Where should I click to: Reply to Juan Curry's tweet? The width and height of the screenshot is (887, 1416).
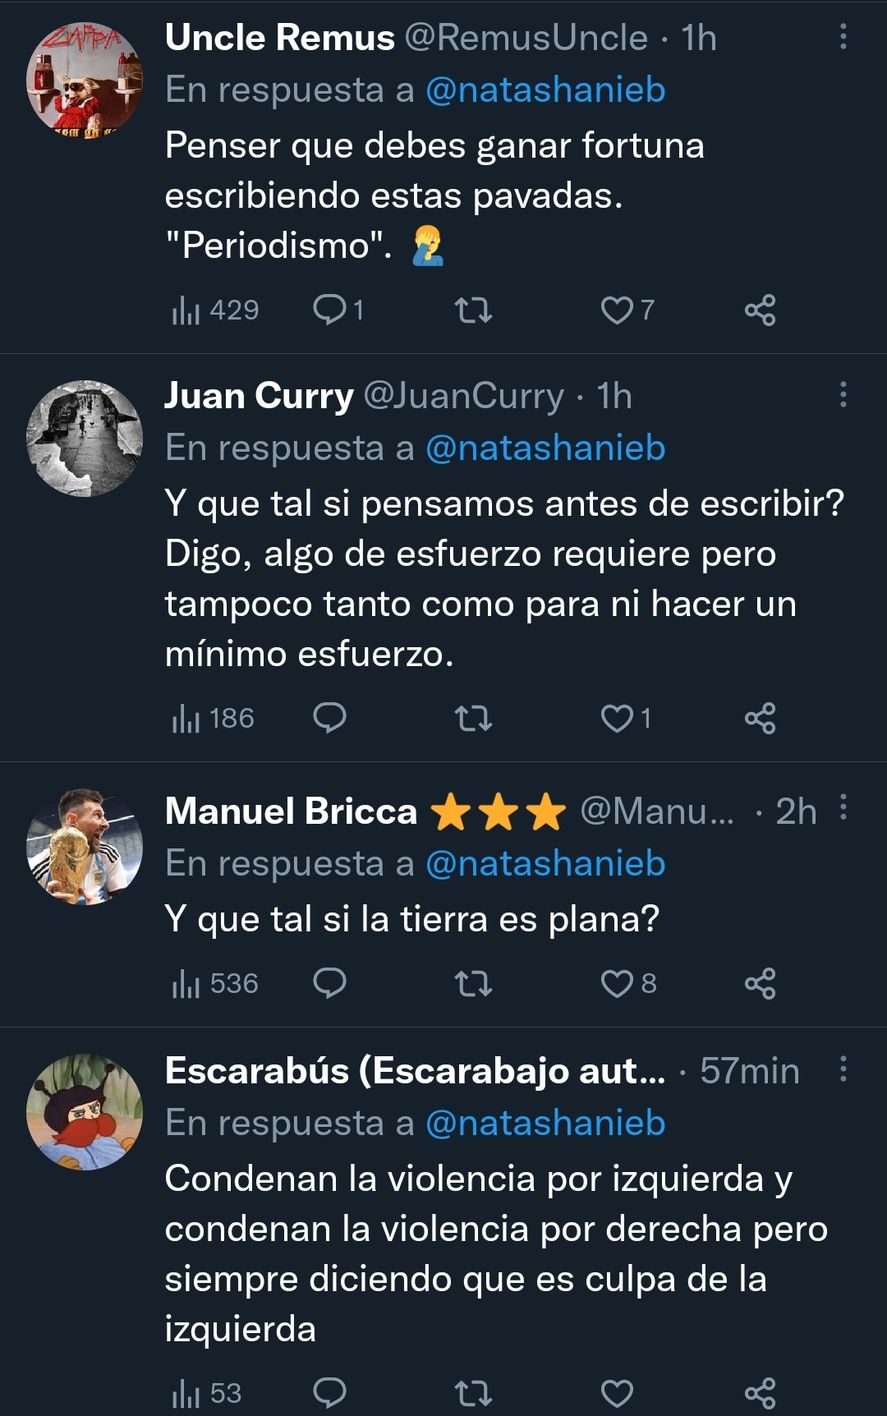click(x=329, y=718)
